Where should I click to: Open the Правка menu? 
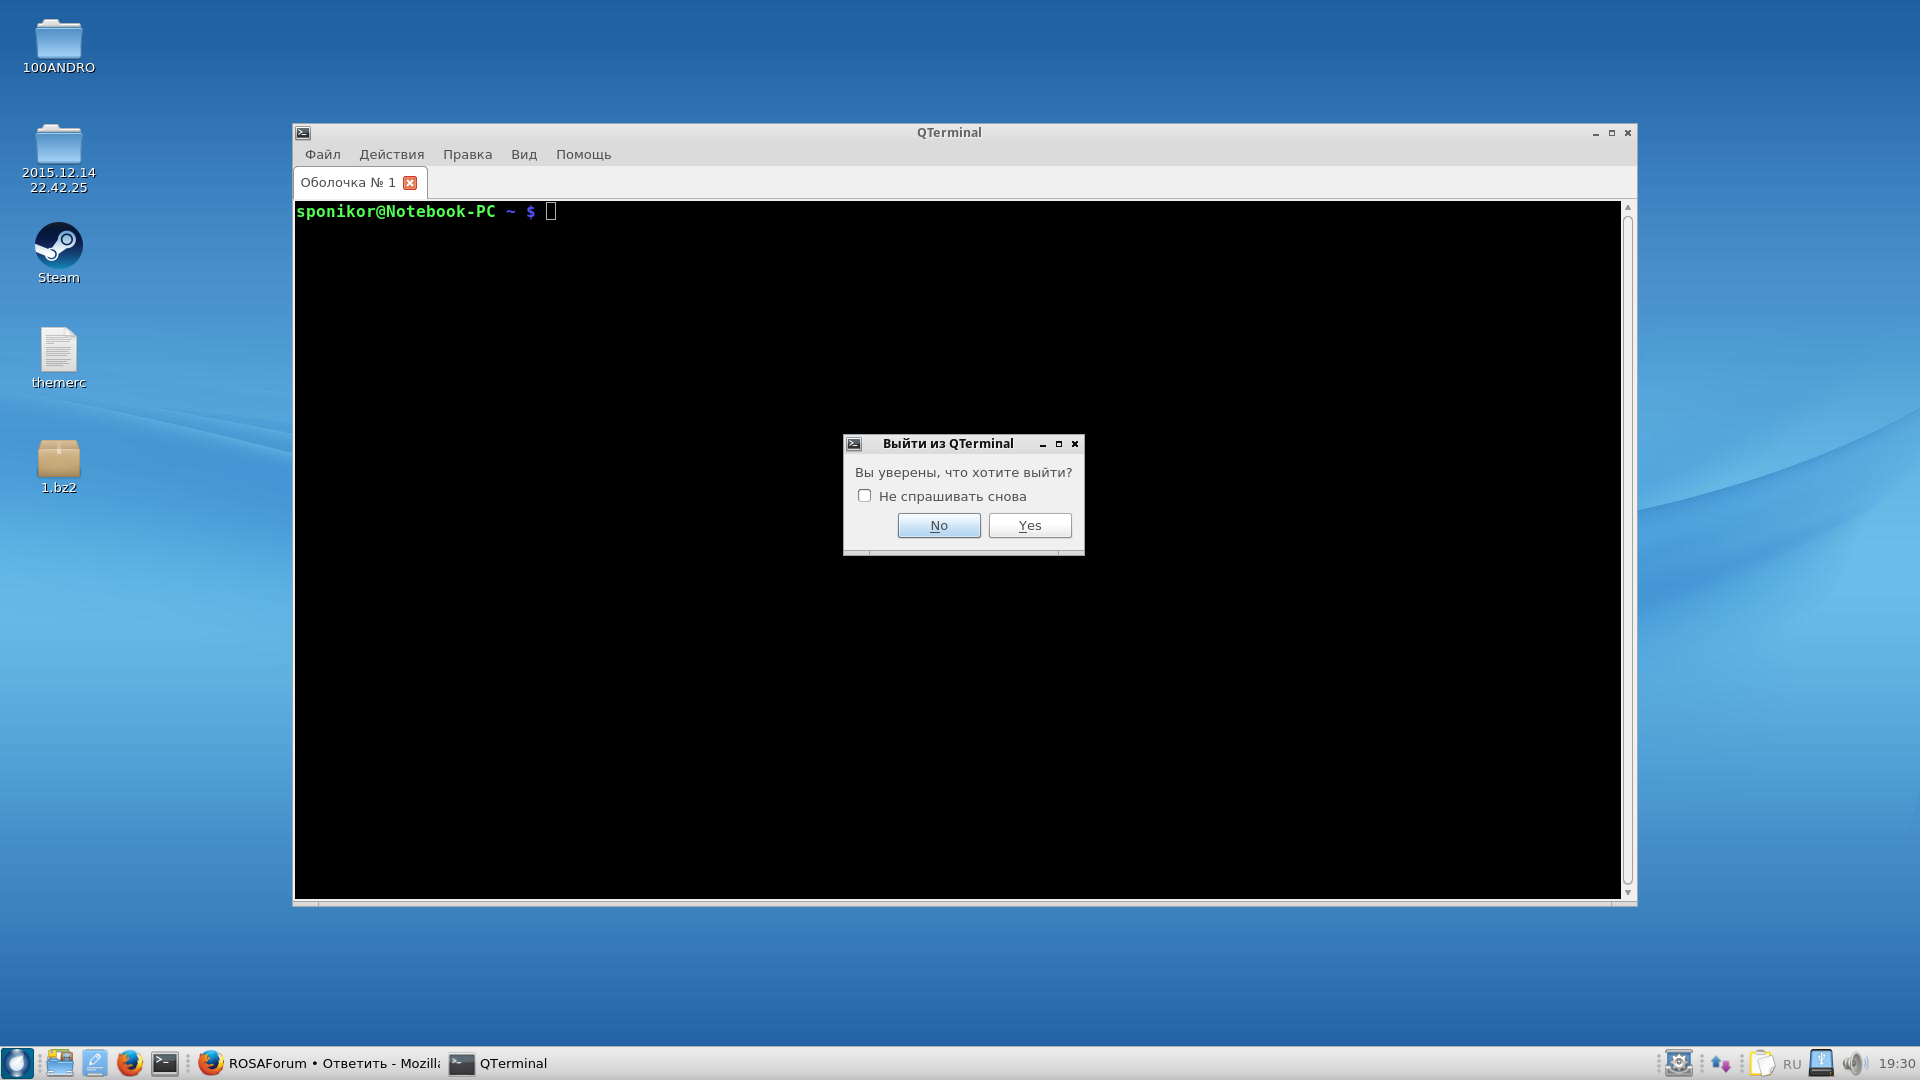(467, 155)
